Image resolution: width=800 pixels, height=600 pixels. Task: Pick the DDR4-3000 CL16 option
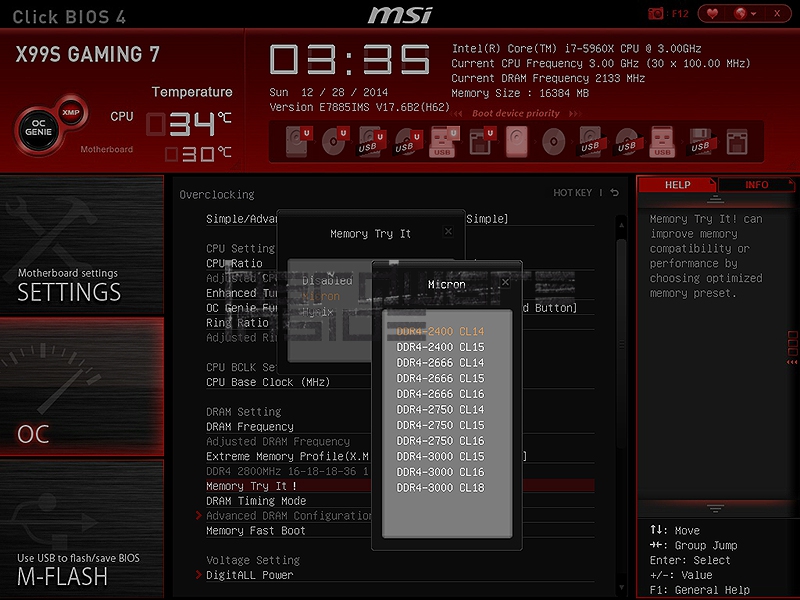(x=440, y=472)
